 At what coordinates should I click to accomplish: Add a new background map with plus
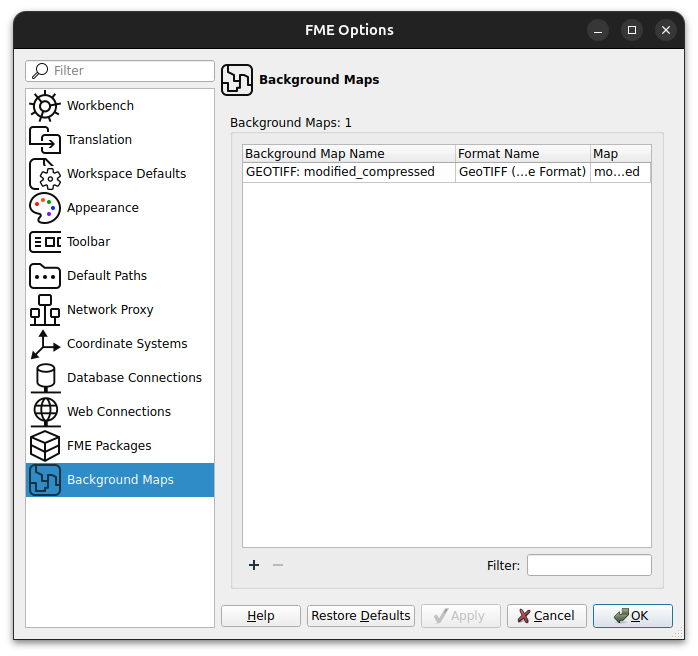254,565
